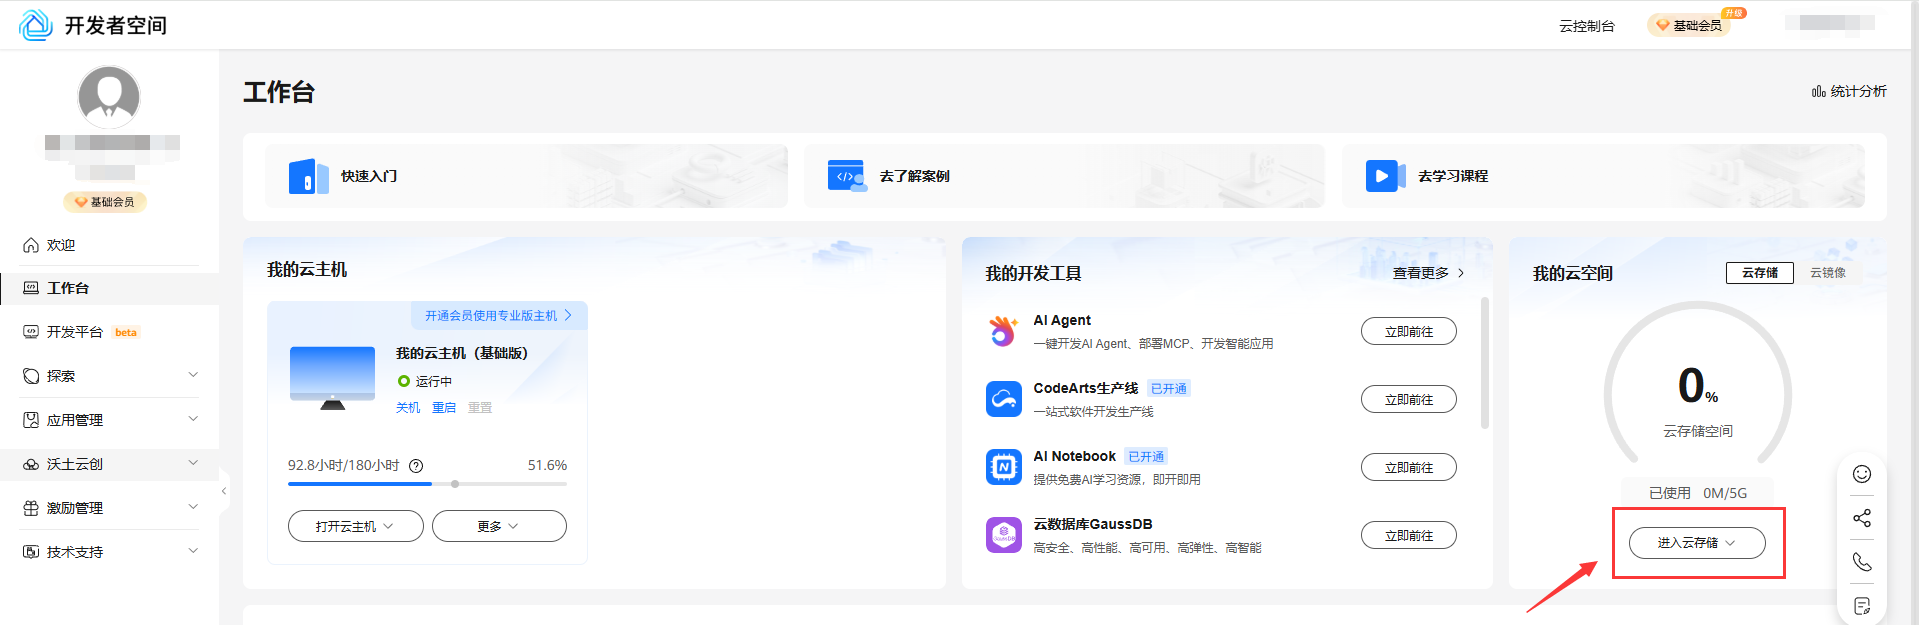
Task: Click the share icon in floating bar
Action: pos(1861,518)
